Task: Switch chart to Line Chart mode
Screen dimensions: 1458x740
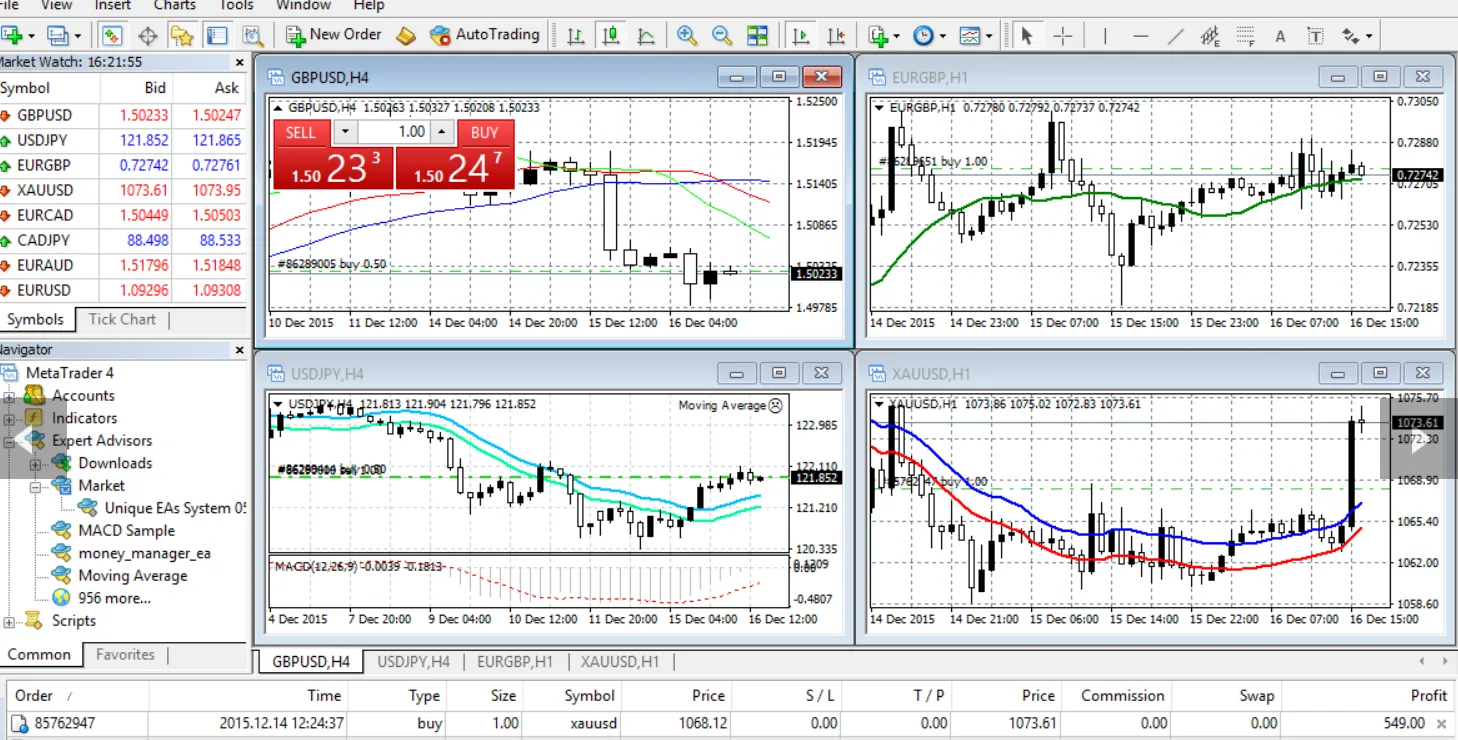Action: (646, 36)
